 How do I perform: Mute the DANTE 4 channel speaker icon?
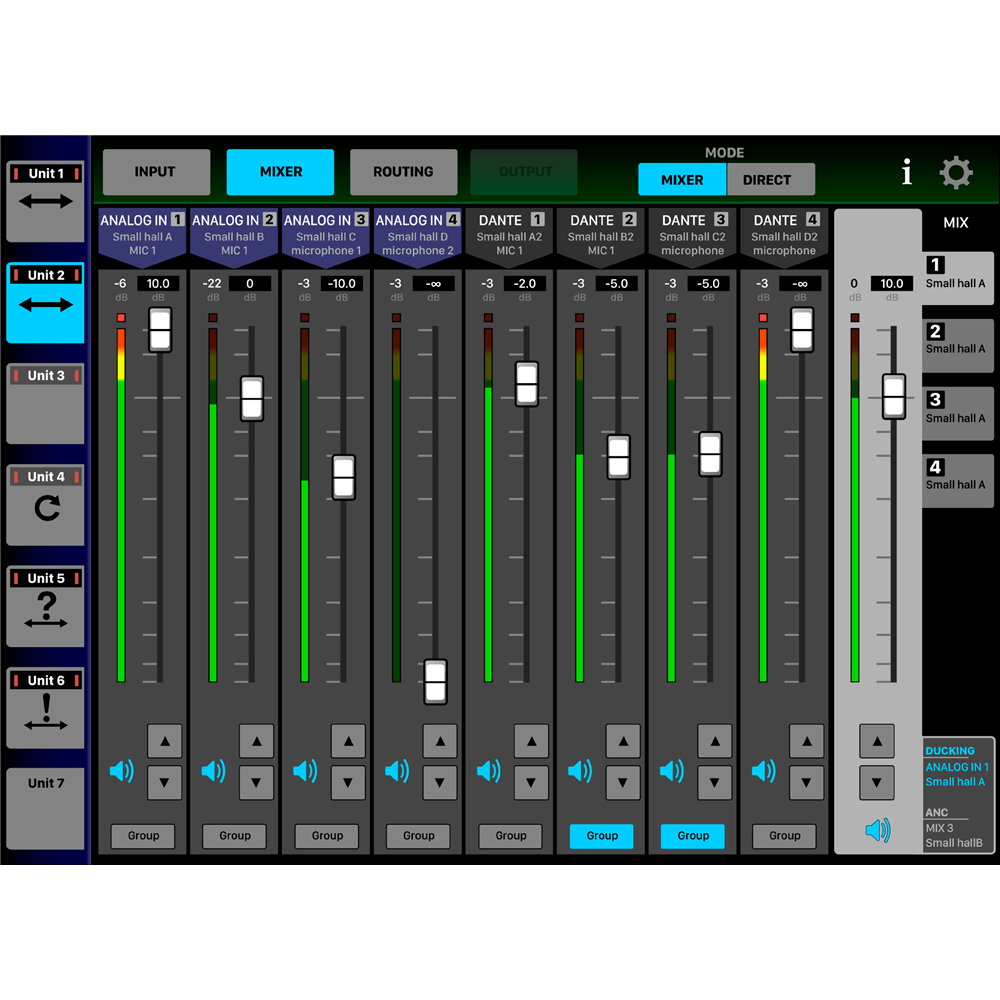click(763, 771)
